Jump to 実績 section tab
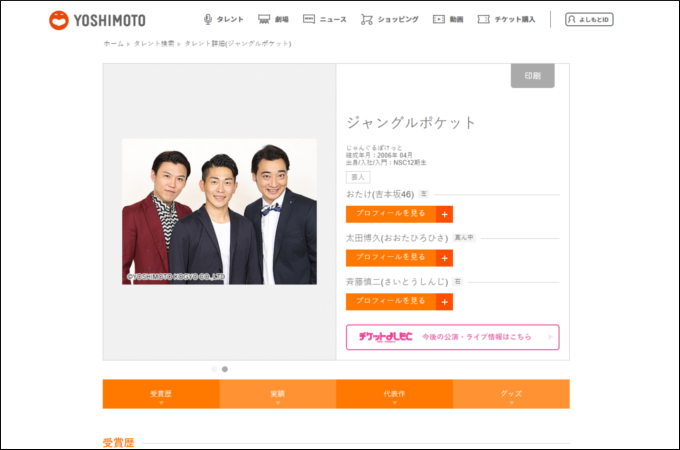 coord(278,394)
